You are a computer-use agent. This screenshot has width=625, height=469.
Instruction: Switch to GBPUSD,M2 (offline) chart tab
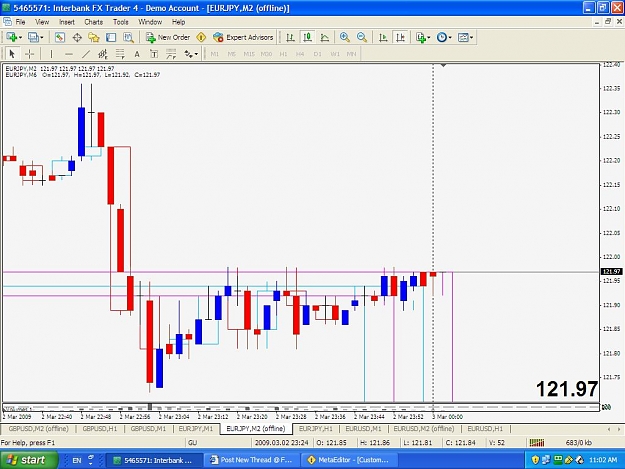coord(38,429)
